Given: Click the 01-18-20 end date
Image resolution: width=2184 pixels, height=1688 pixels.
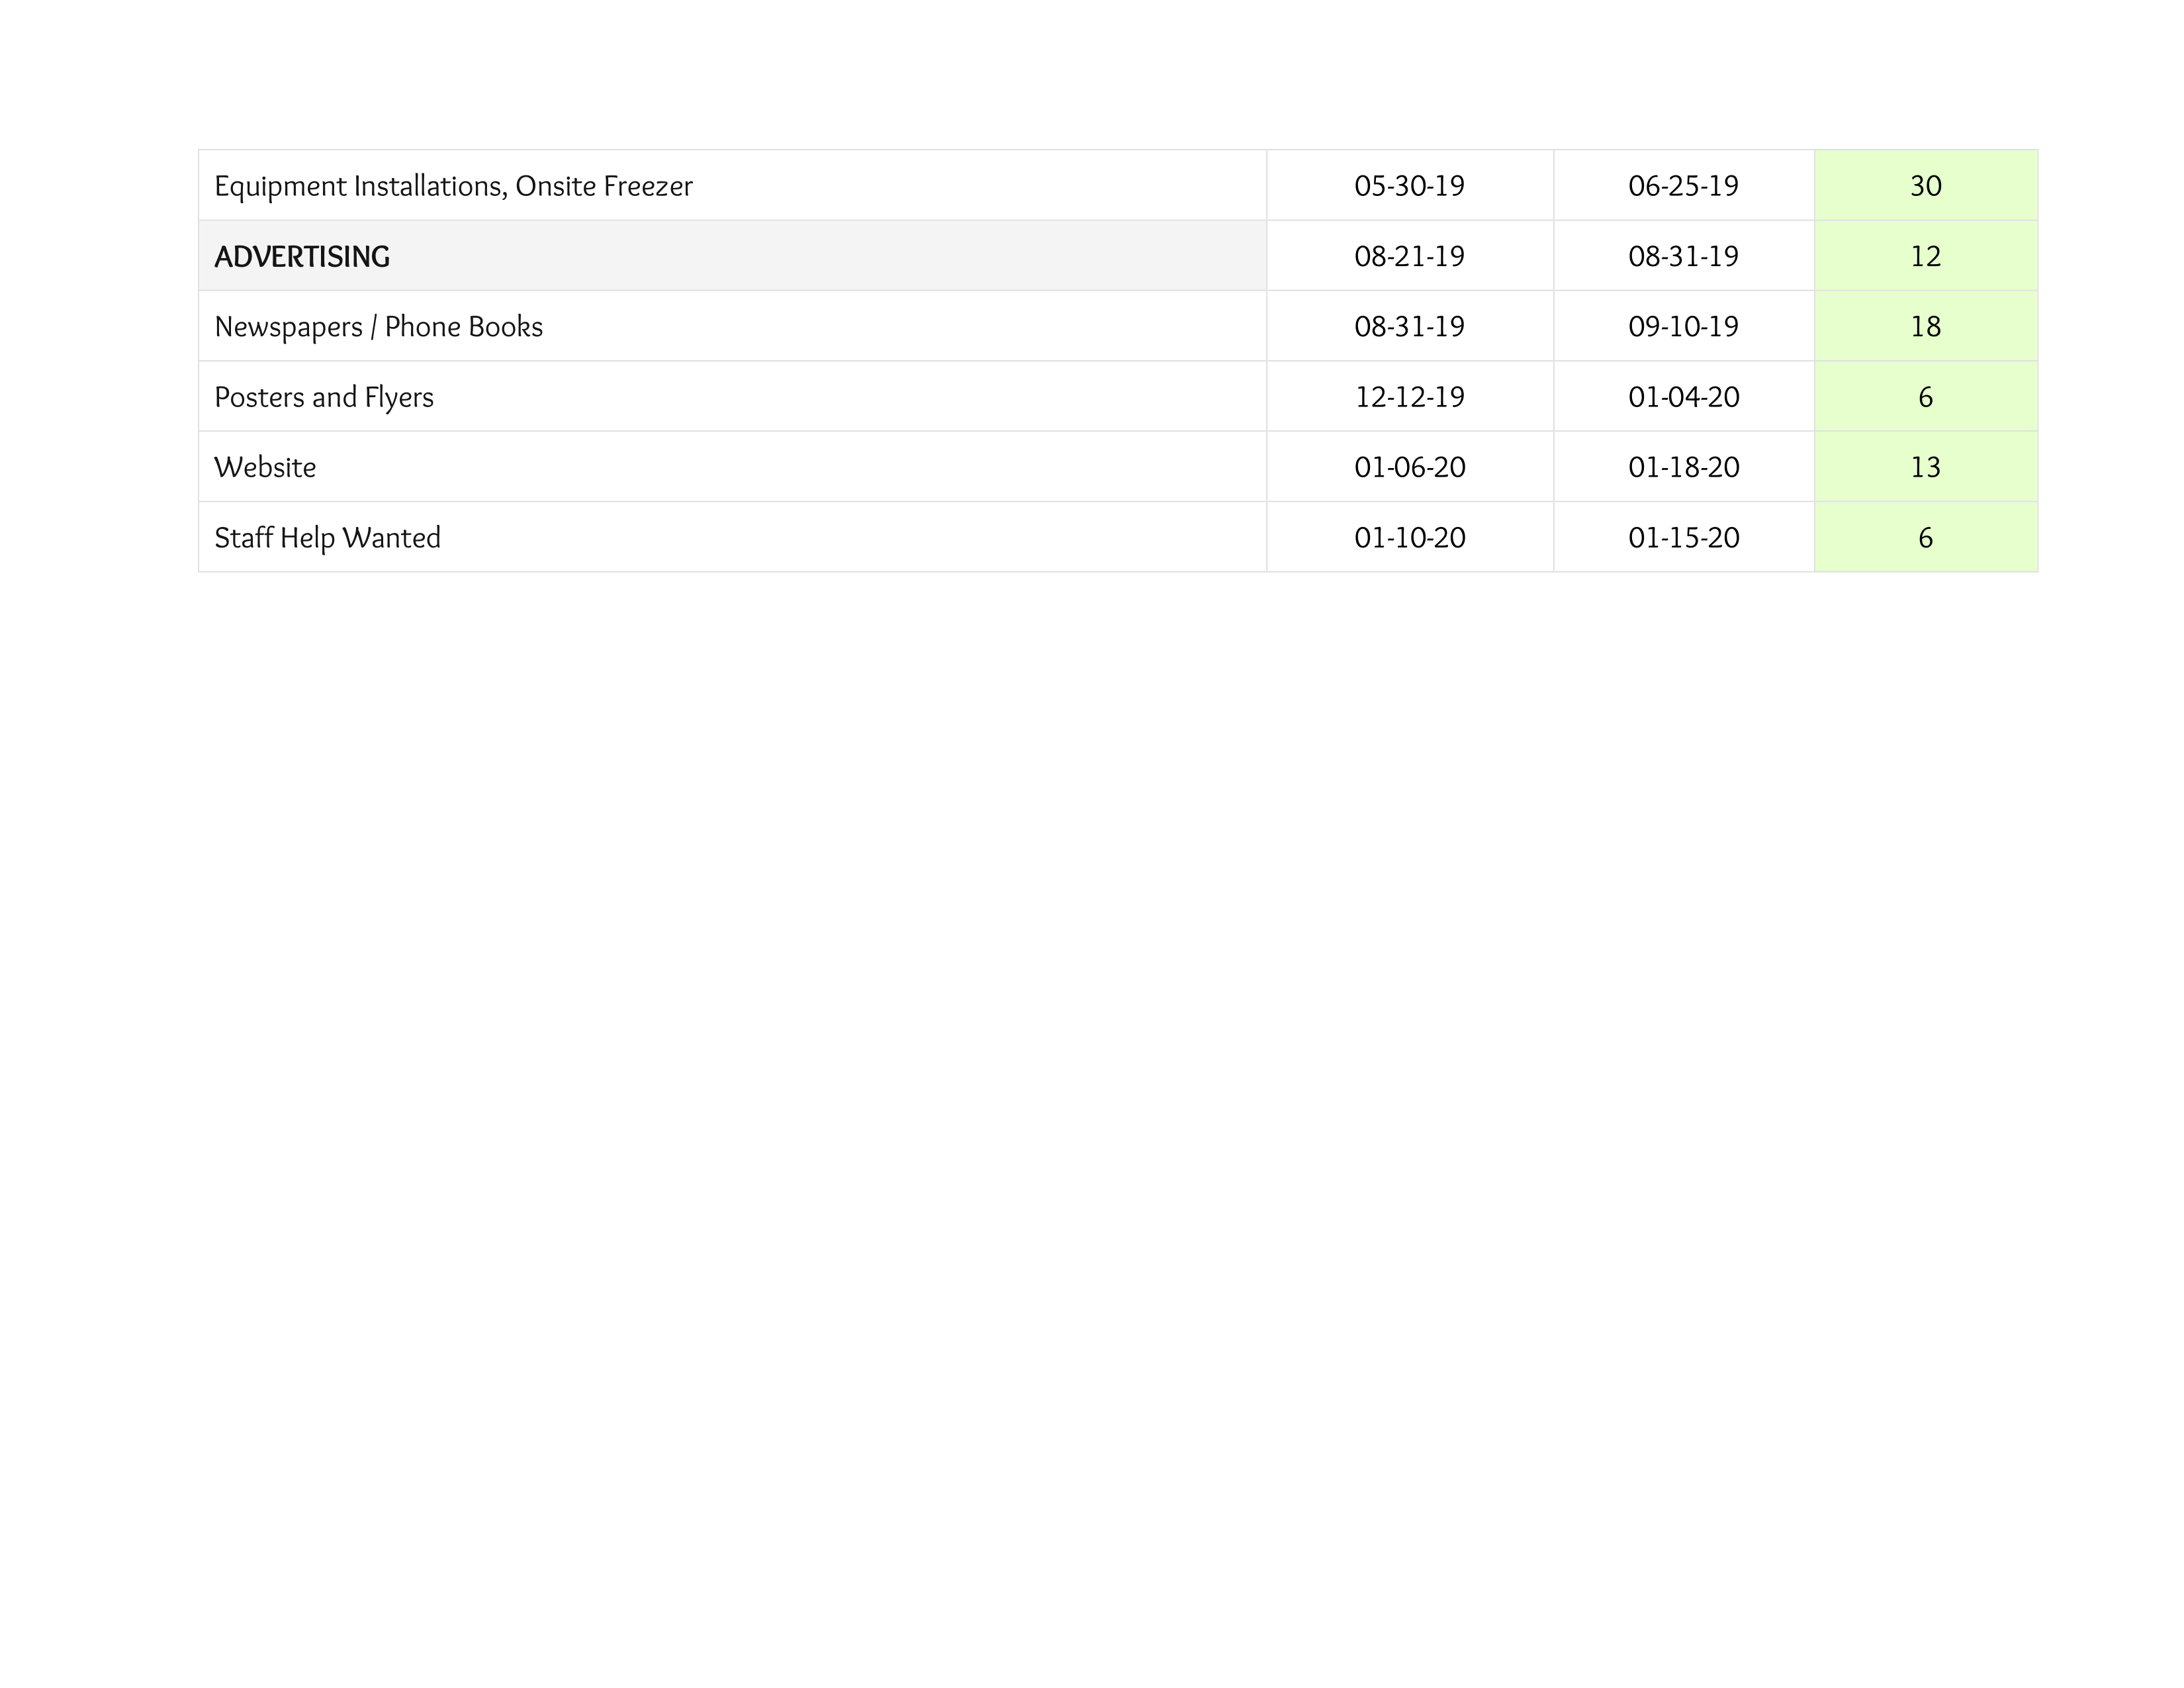Looking at the screenshot, I should (1683, 467).
